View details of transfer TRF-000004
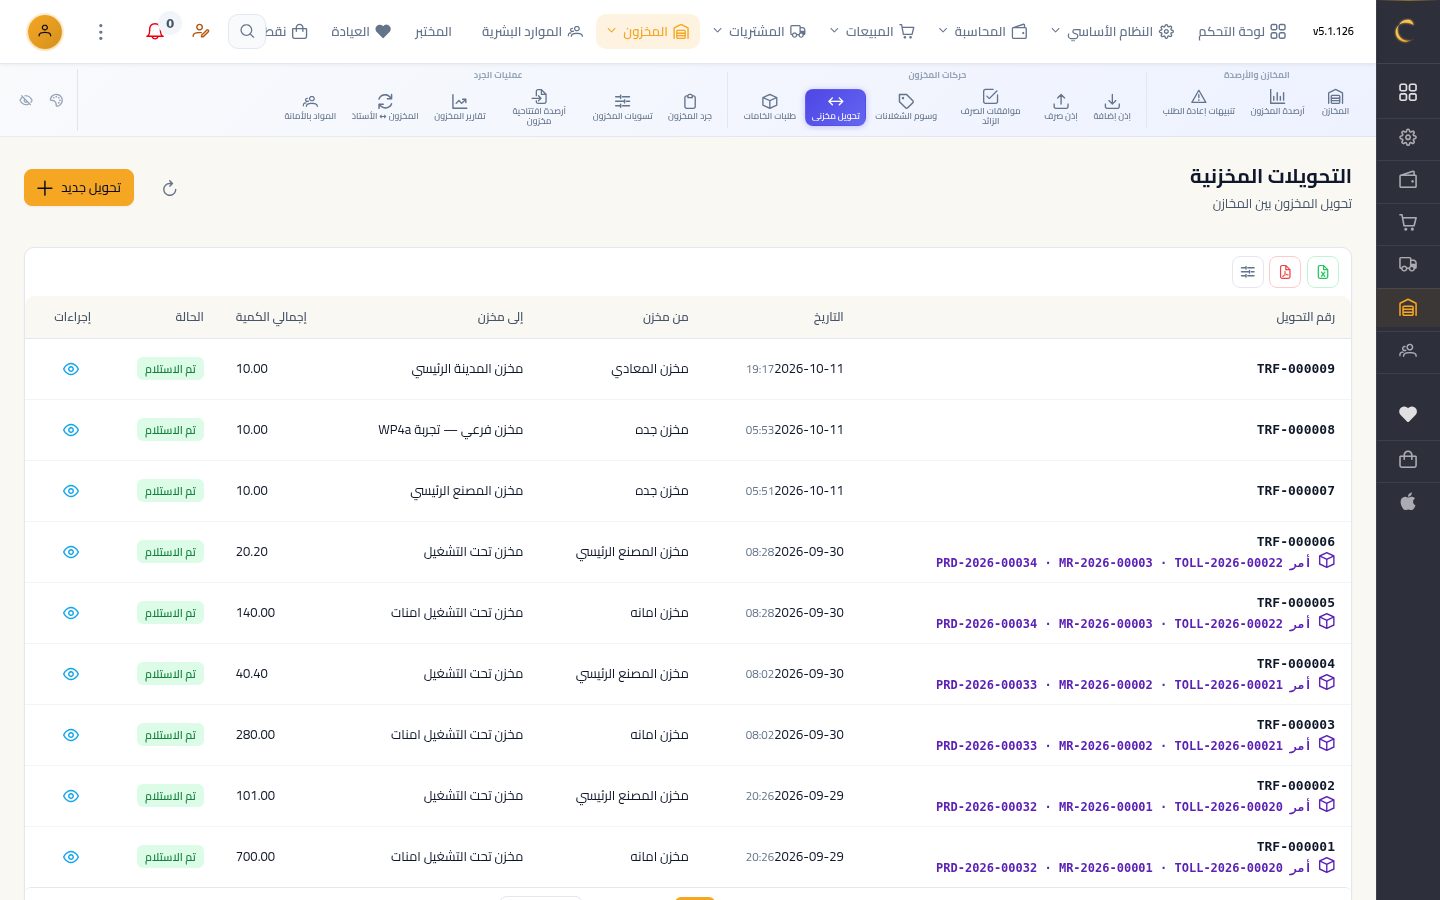1440x900 pixels. click(71, 674)
